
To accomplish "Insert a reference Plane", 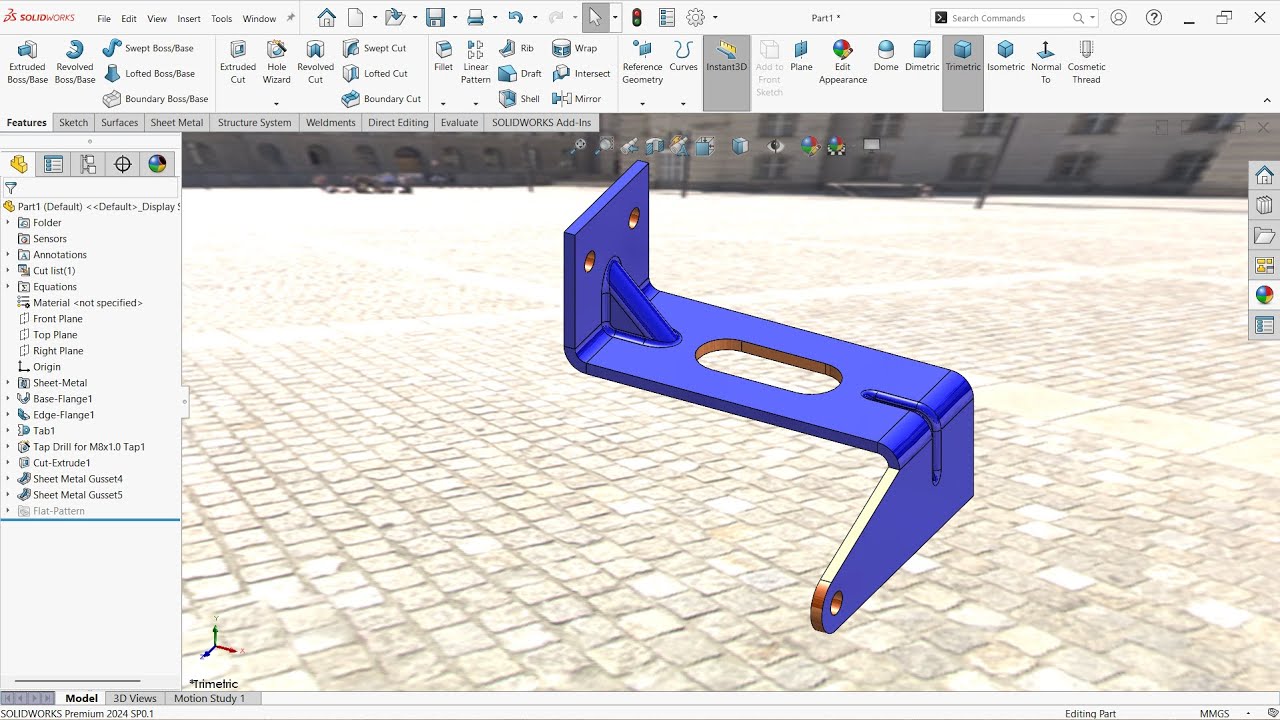I will pyautogui.click(x=801, y=56).
